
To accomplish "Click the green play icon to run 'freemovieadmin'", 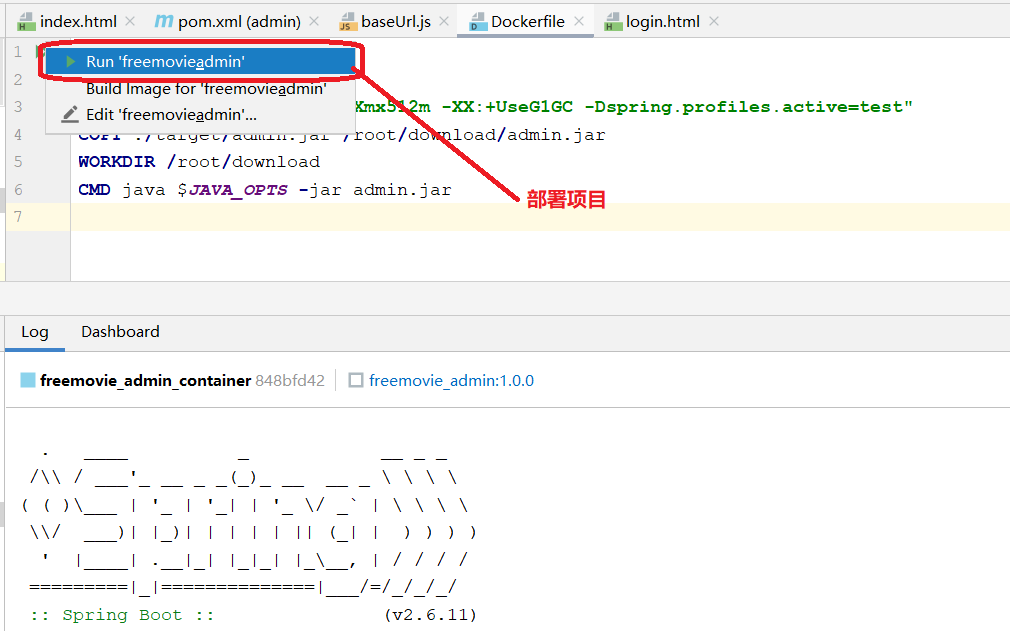I will [x=70, y=62].
